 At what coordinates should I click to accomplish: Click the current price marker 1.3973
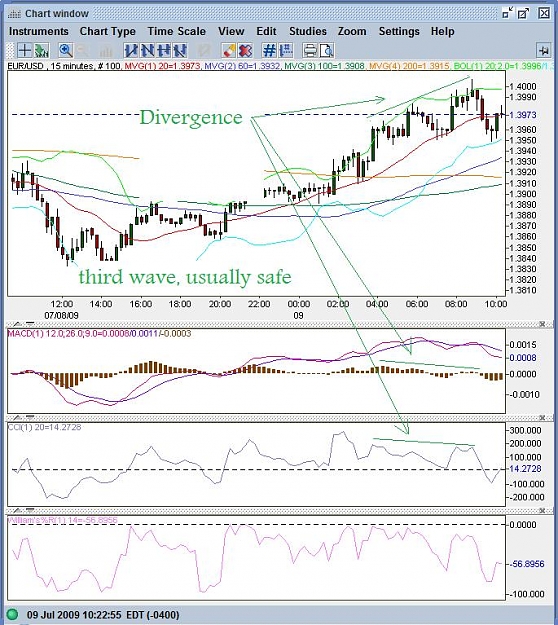(x=523, y=115)
